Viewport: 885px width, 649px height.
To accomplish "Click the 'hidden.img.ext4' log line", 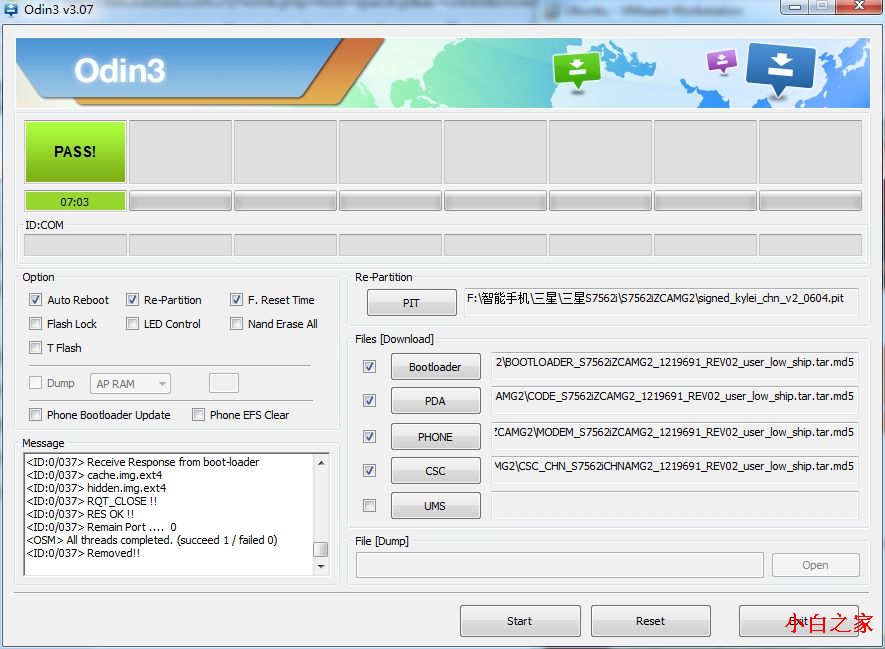I will [96, 488].
